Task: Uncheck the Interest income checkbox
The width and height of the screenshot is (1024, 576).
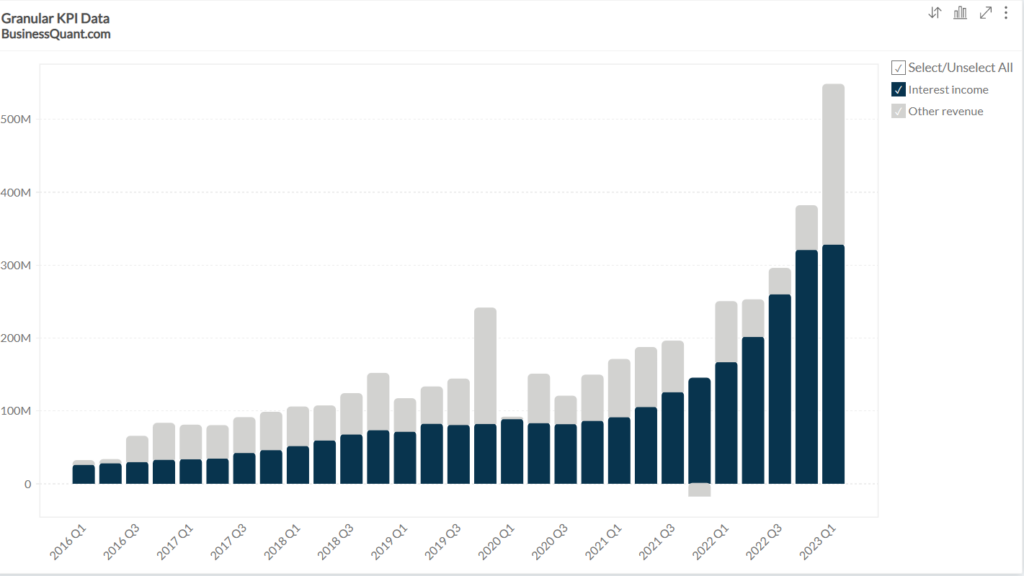Action: point(897,89)
